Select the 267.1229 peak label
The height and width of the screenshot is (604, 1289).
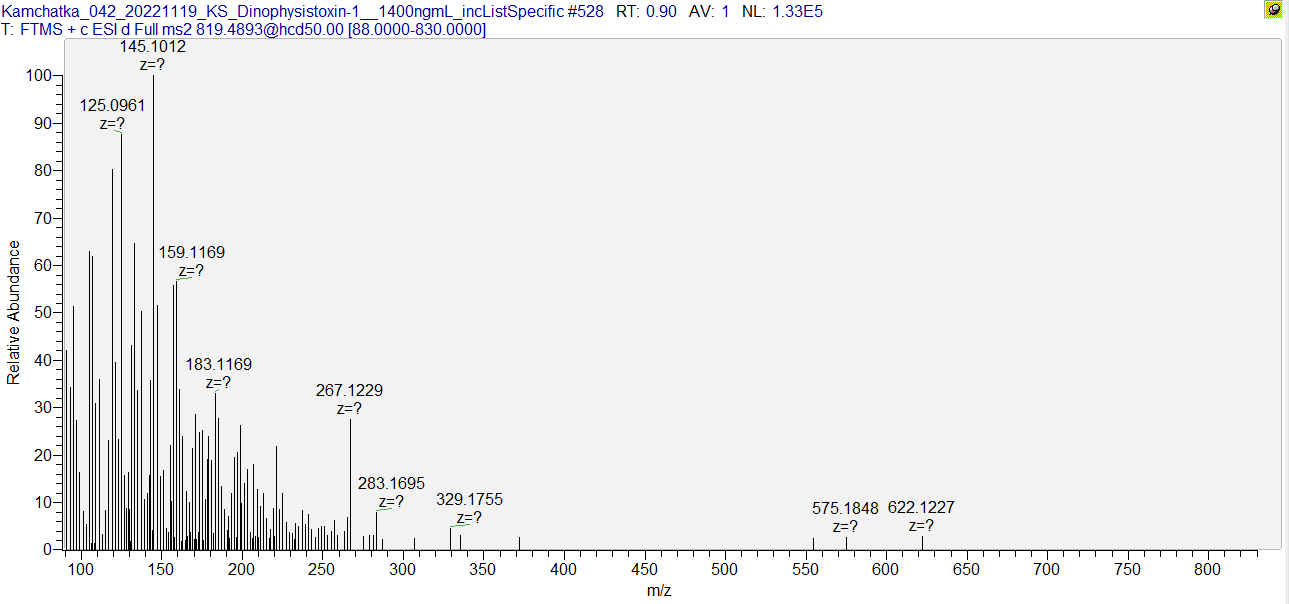[x=349, y=391]
